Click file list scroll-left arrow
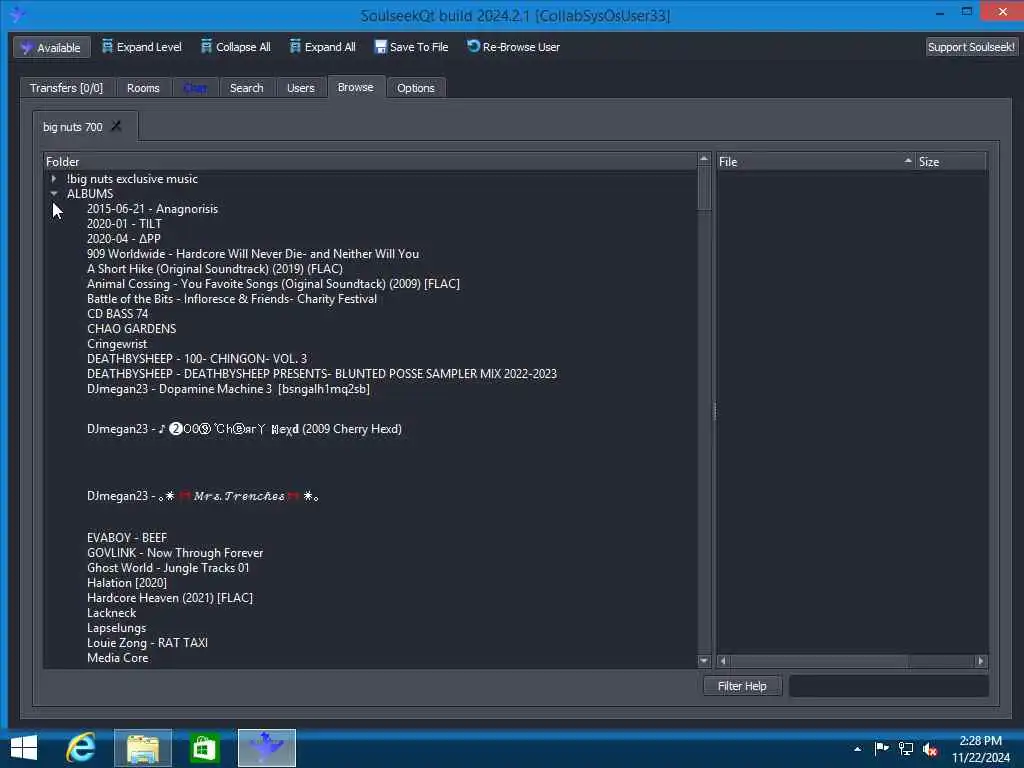The image size is (1024, 768). (723, 661)
